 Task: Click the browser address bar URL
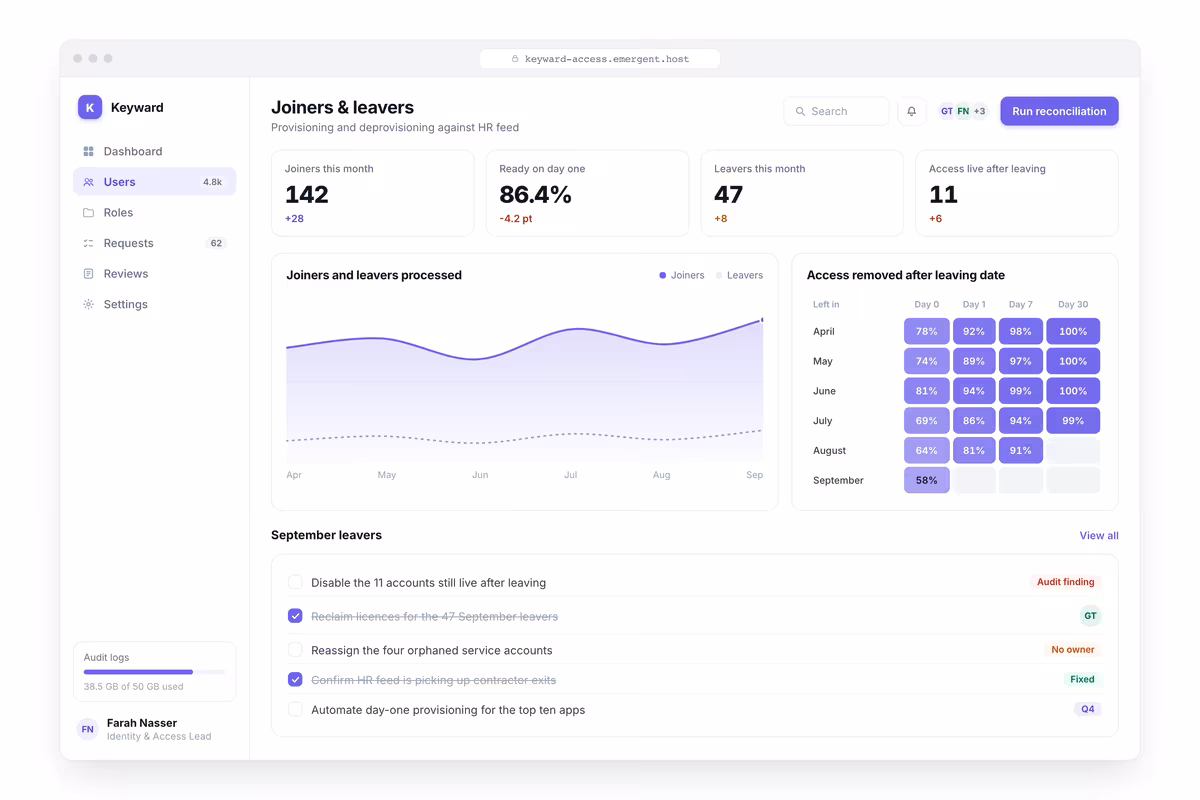point(600,59)
